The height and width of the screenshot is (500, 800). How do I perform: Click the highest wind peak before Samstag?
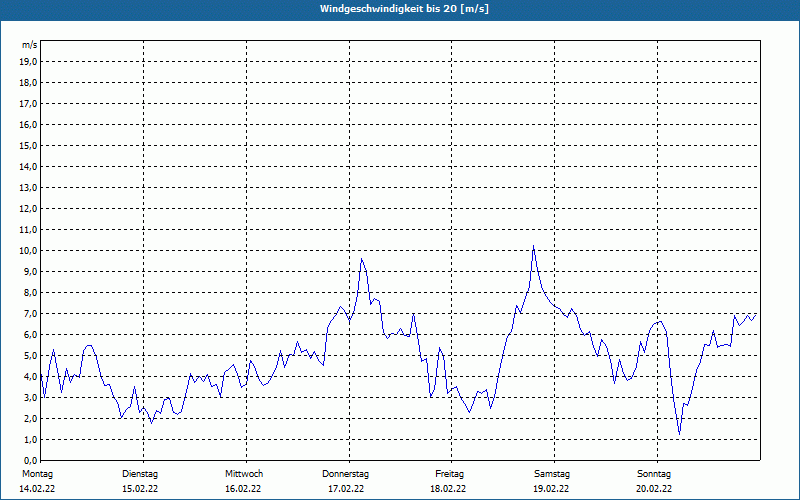coord(533,246)
